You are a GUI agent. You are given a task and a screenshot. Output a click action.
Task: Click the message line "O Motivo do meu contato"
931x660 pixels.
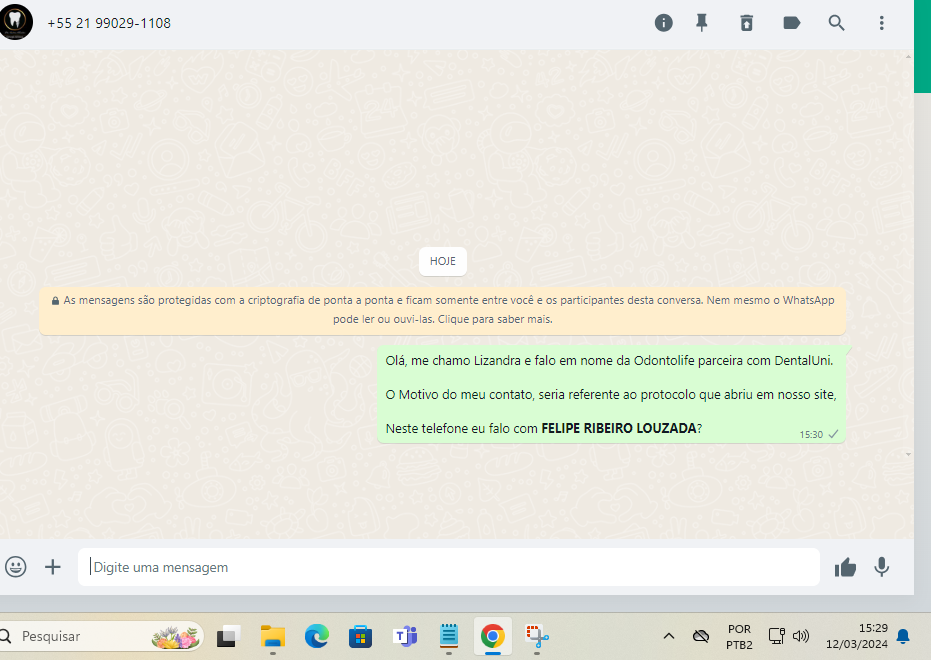click(610, 395)
